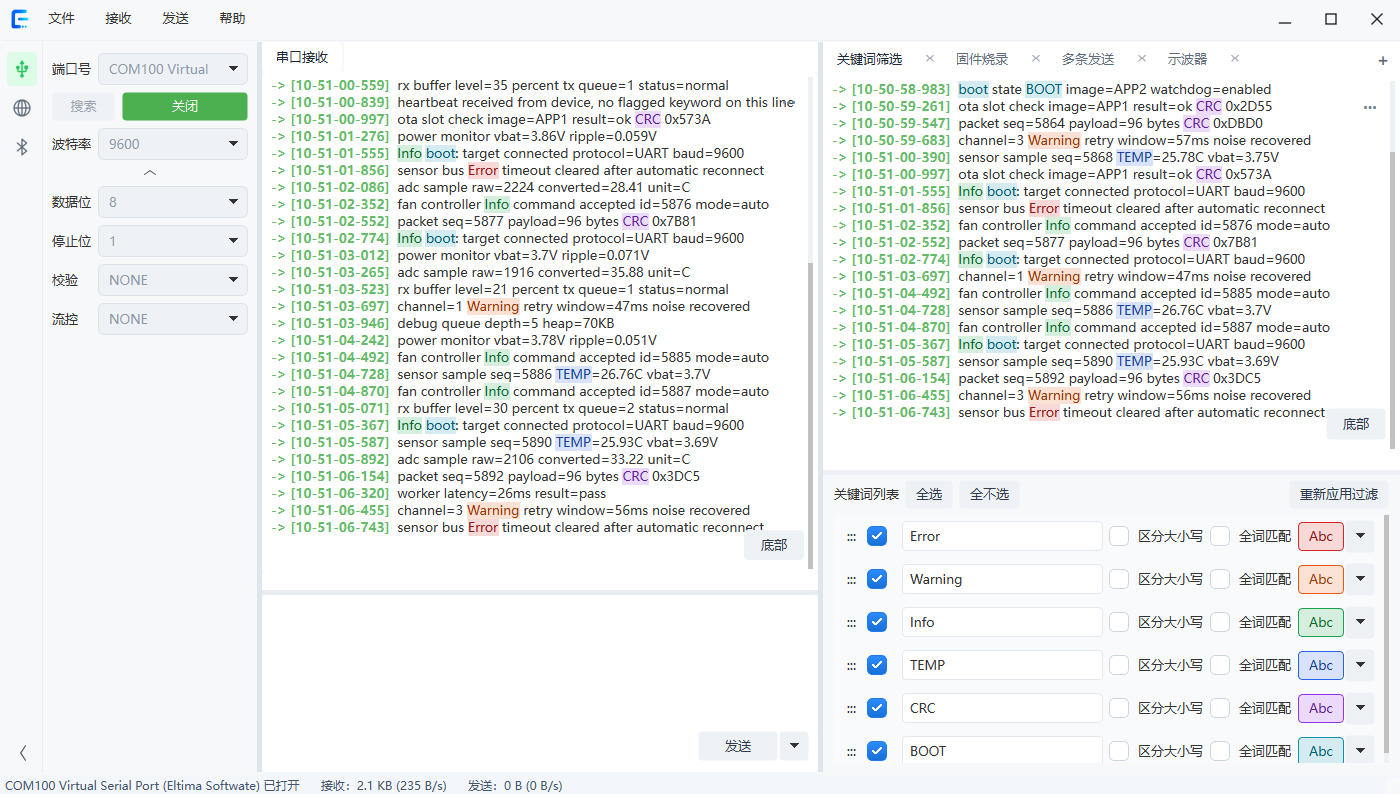Image resolution: width=1400 pixels, height=794 pixels.
Task: Open the three-dots menu in the filter log
Action: point(1370,107)
